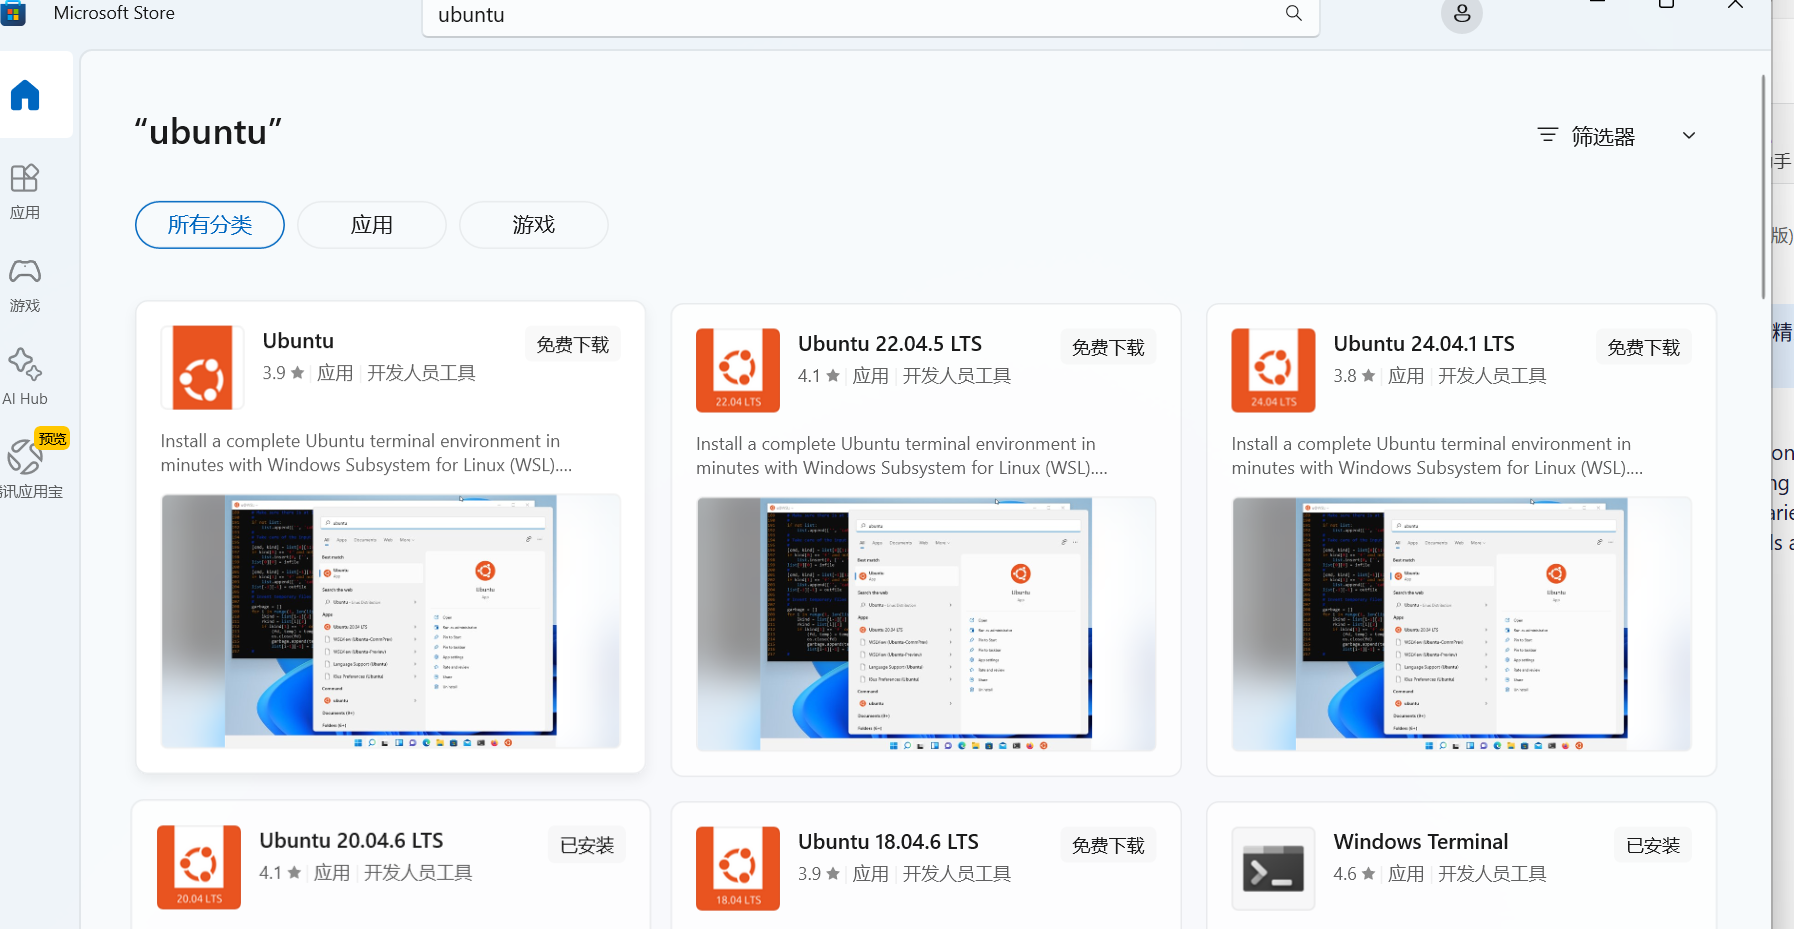The height and width of the screenshot is (929, 1794).
Task: Click the 4.1 rating of Ubuntu 22.04.5 LTS
Action: pyautogui.click(x=818, y=376)
